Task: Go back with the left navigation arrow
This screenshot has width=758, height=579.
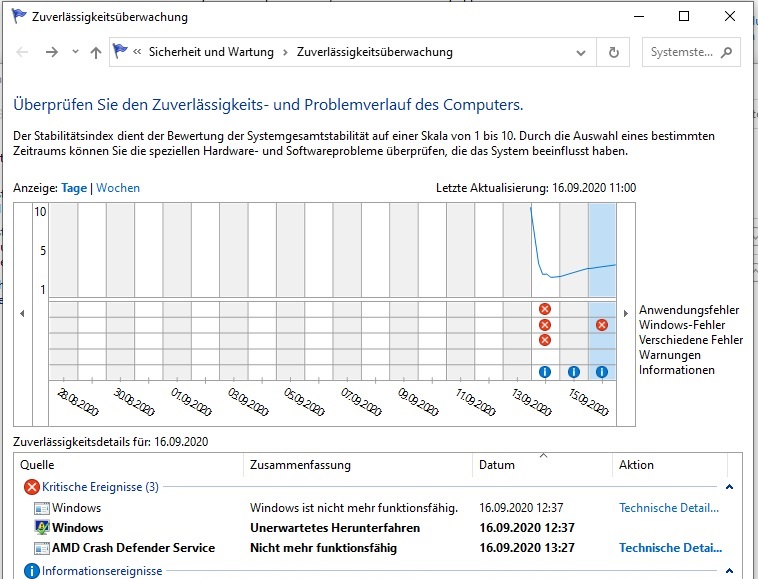Action: click(22, 52)
